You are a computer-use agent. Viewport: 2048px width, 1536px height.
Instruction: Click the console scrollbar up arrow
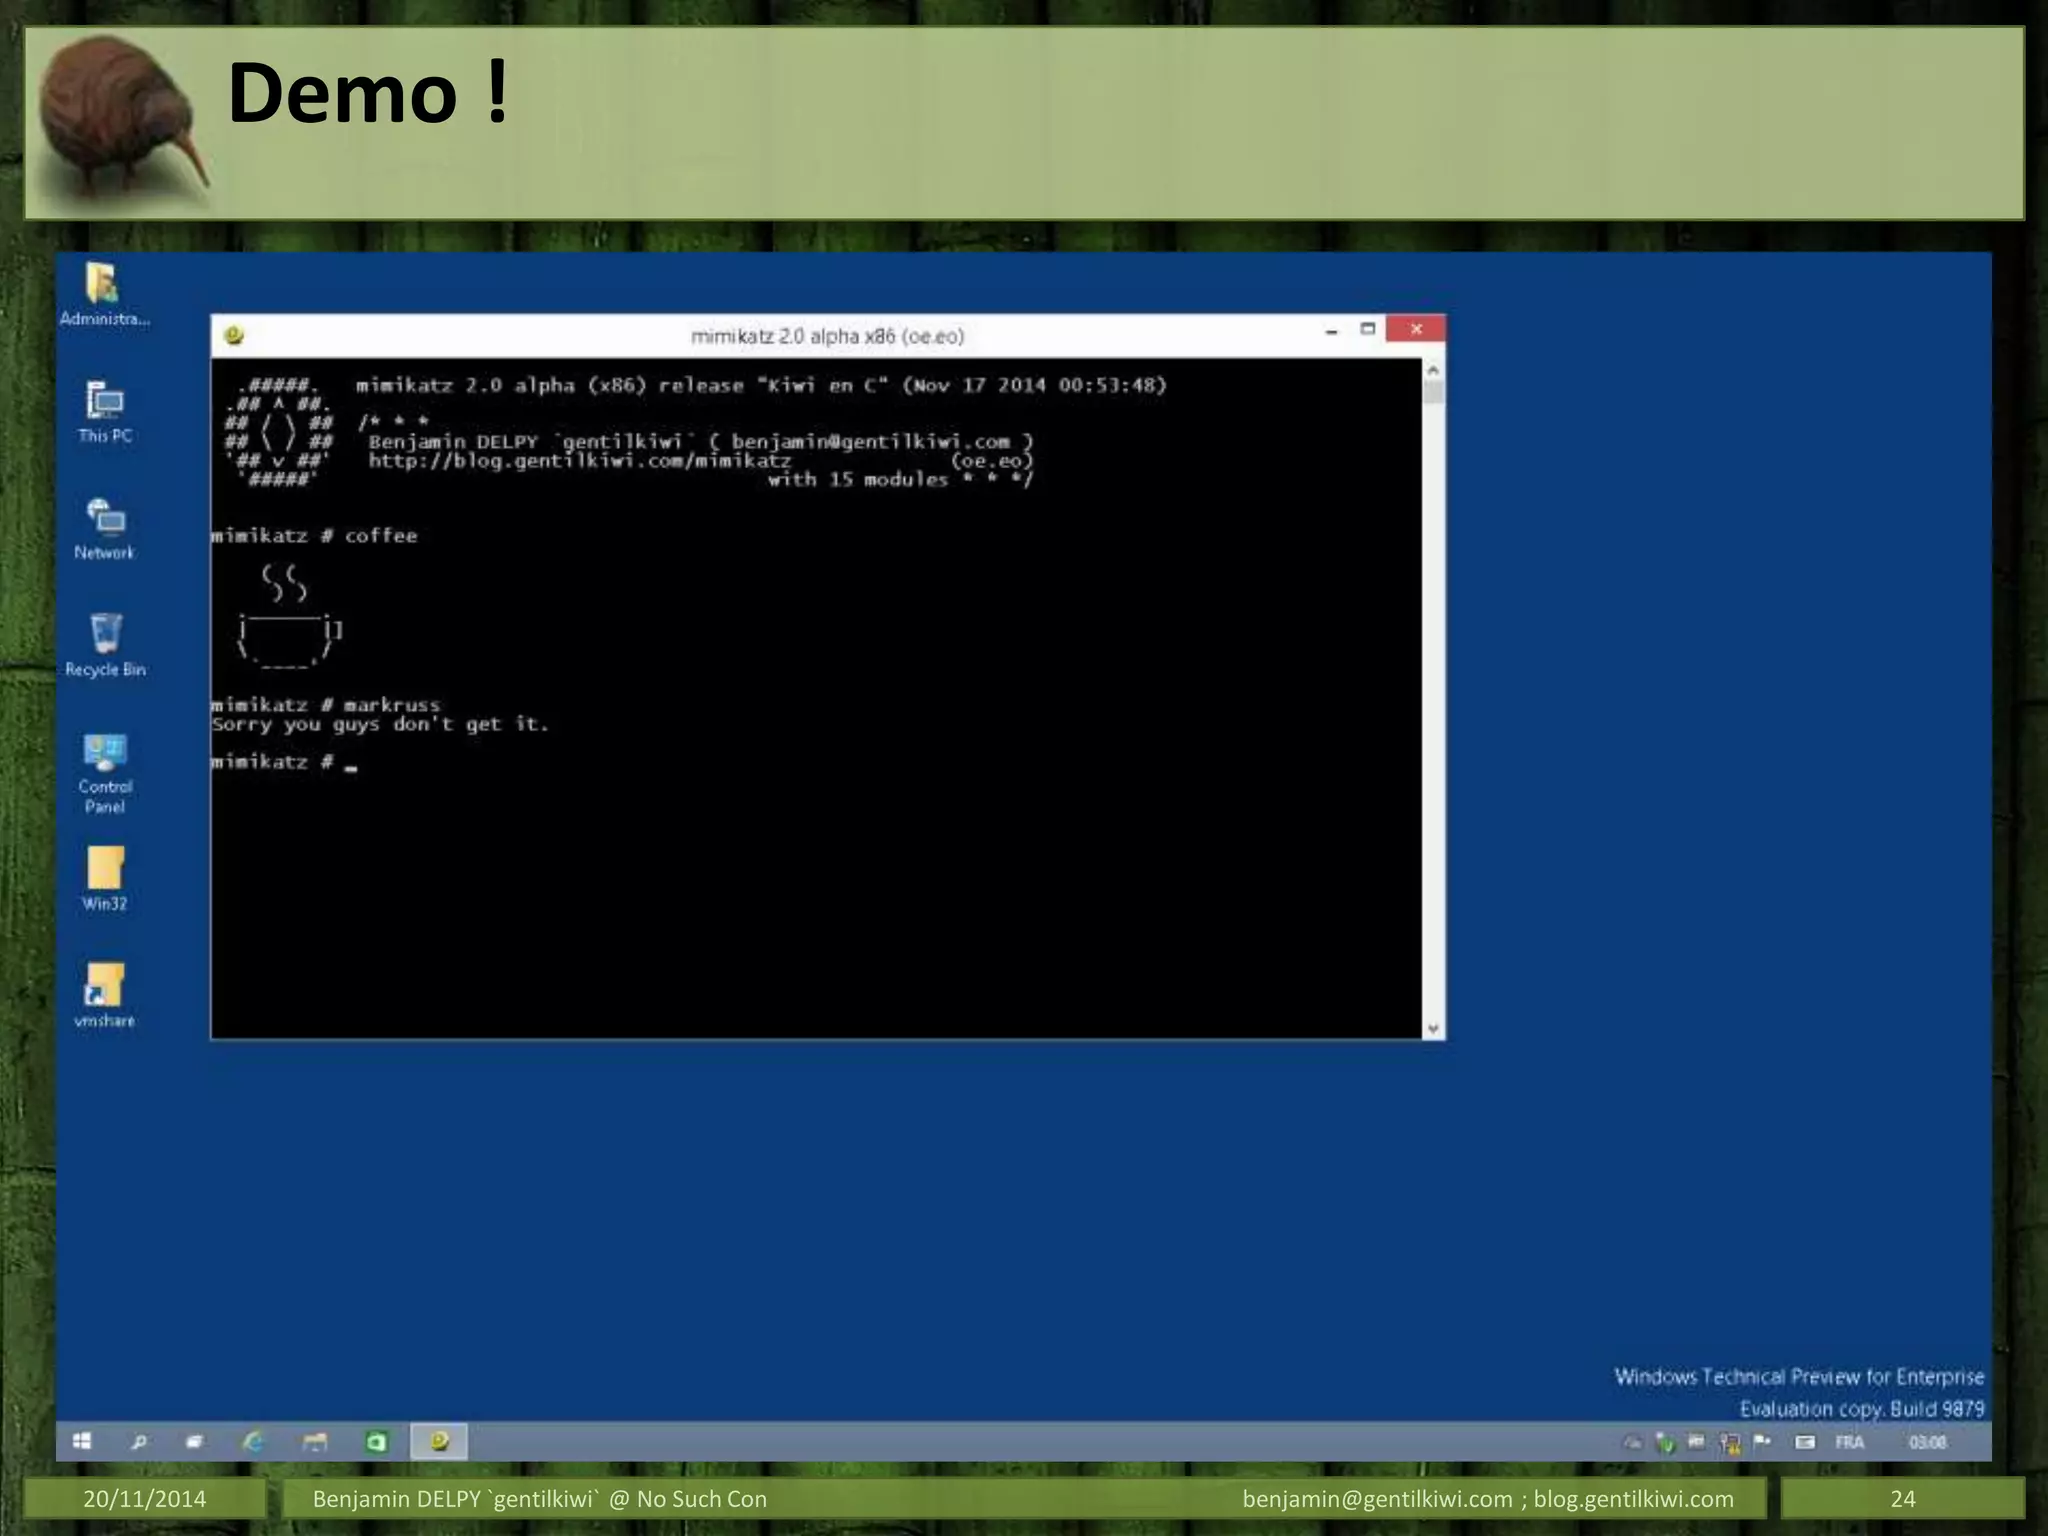click(x=1433, y=369)
